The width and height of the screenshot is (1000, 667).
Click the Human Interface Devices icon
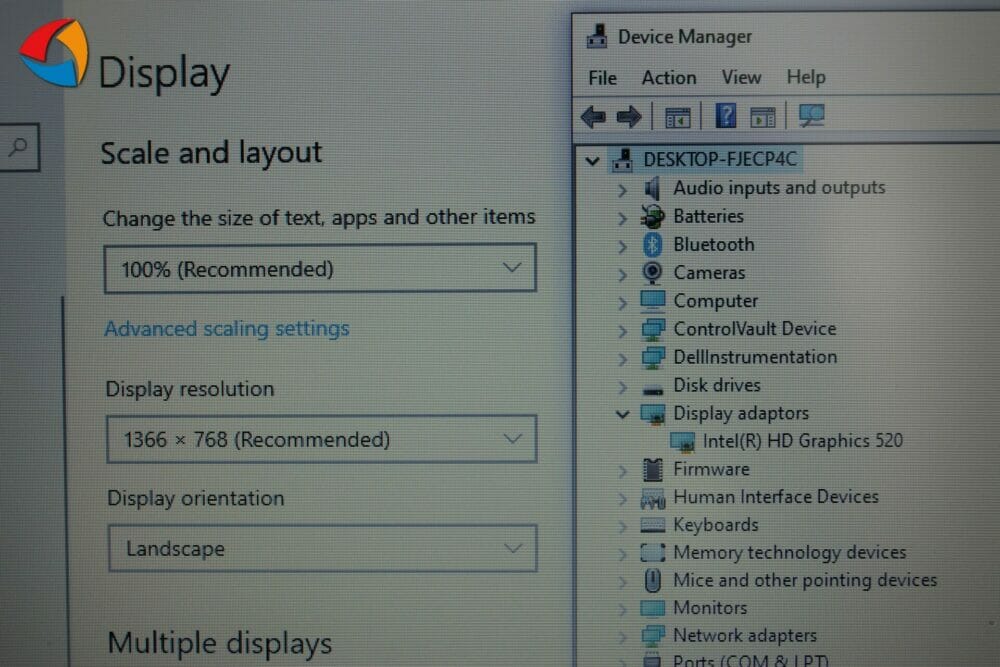[652, 498]
